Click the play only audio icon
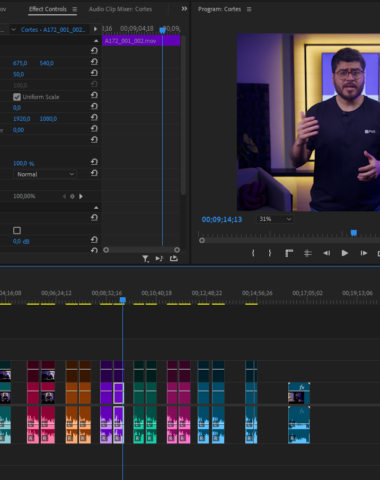Screen dimensions: 380x480 (x=159, y=258)
